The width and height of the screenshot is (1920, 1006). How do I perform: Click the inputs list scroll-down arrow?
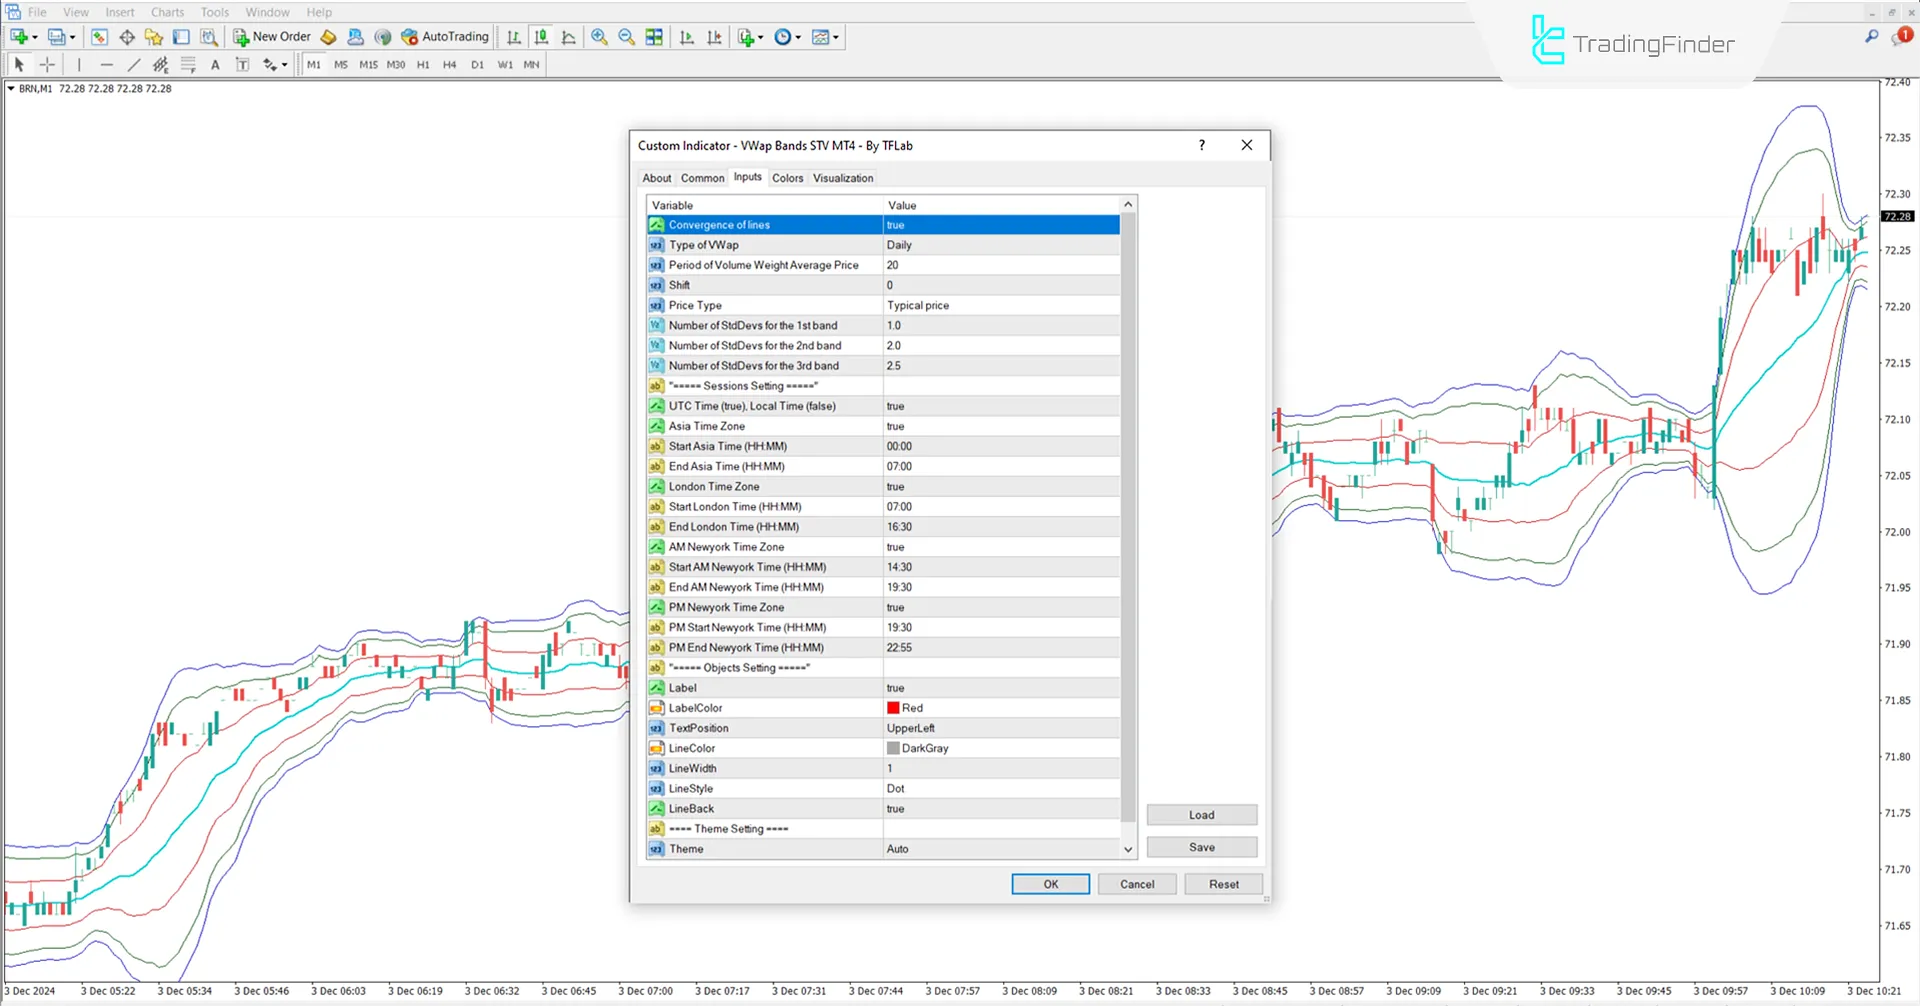pyautogui.click(x=1128, y=849)
